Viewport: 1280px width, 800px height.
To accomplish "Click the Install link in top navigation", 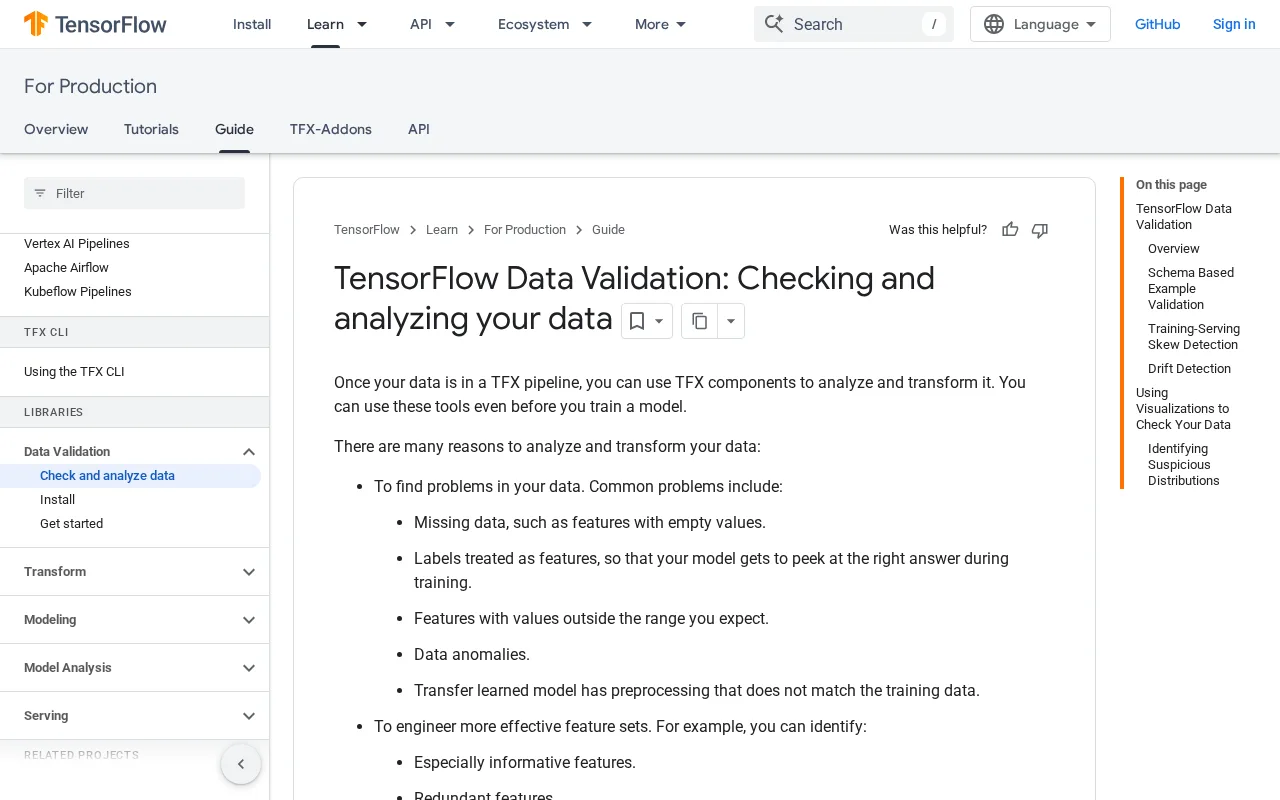I will (x=252, y=24).
